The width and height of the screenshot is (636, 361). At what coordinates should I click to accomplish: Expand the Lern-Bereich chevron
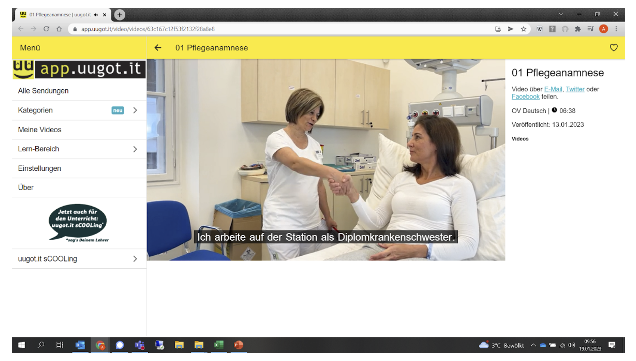[135, 149]
